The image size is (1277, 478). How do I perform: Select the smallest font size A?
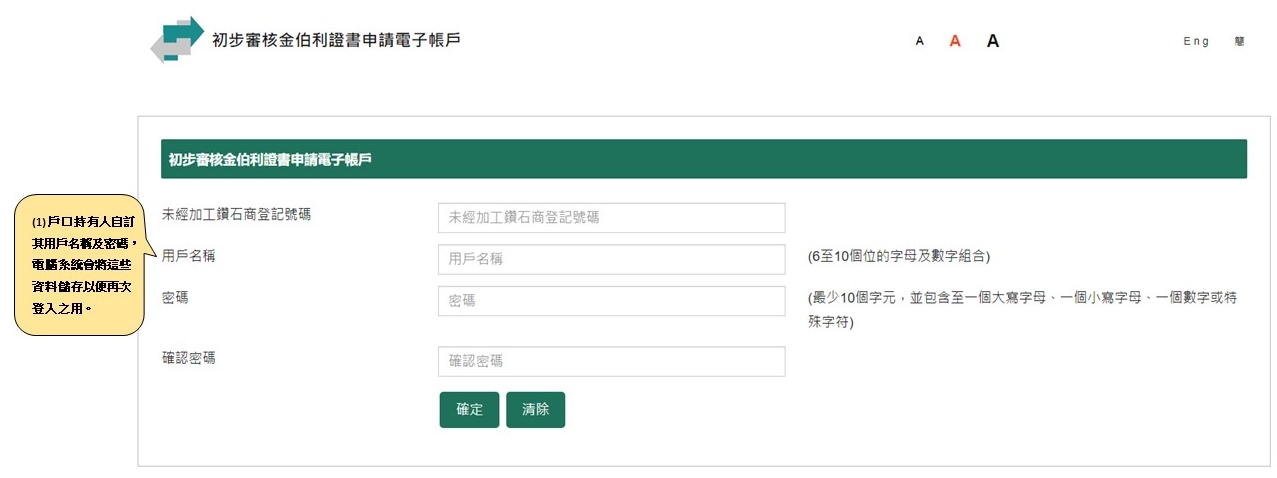pyautogui.click(x=919, y=41)
